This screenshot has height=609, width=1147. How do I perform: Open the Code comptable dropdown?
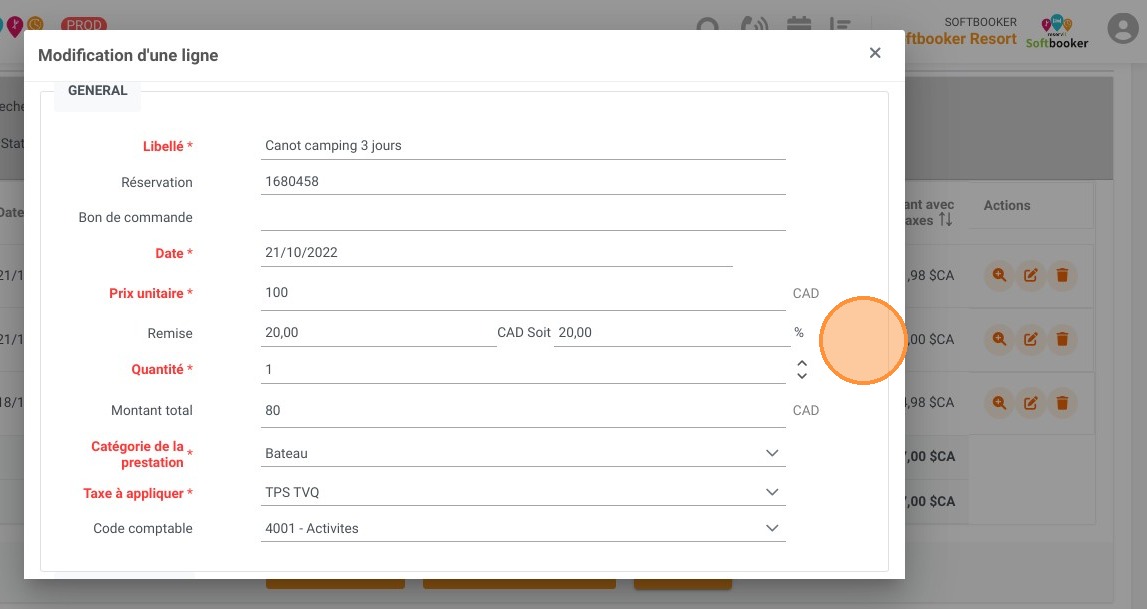(x=523, y=528)
